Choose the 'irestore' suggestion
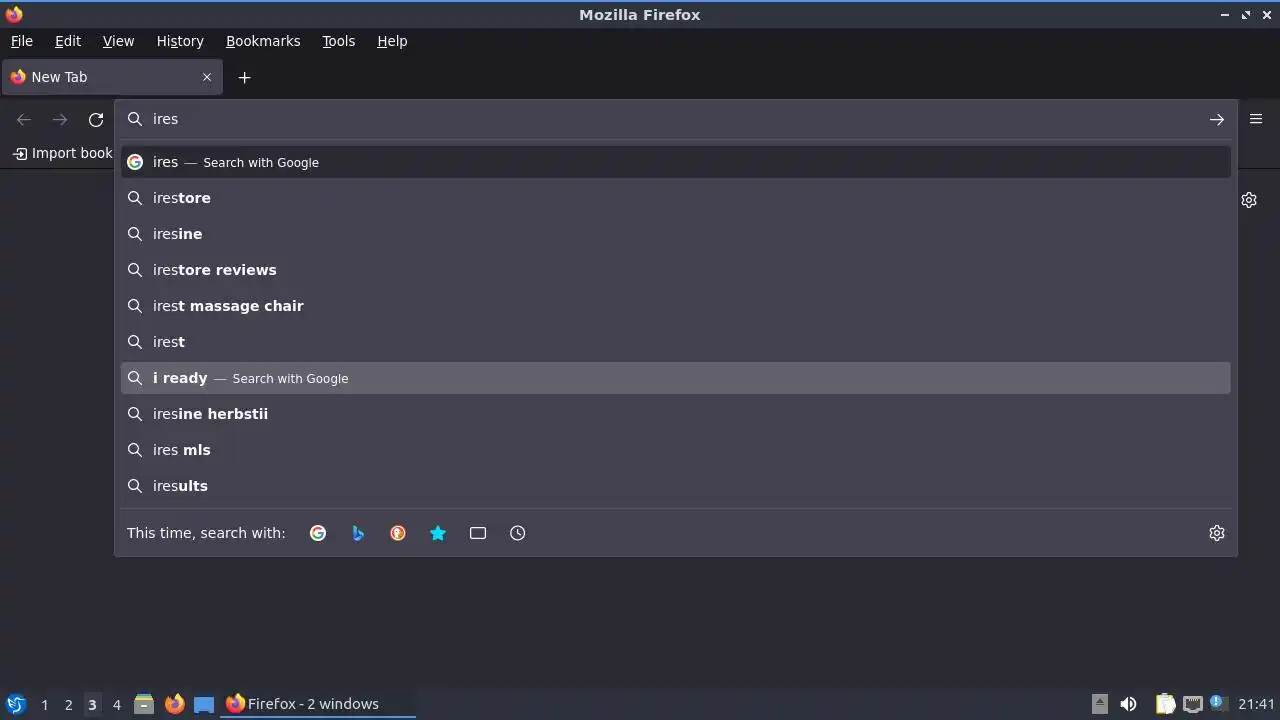The width and height of the screenshot is (1280, 720). point(676,198)
